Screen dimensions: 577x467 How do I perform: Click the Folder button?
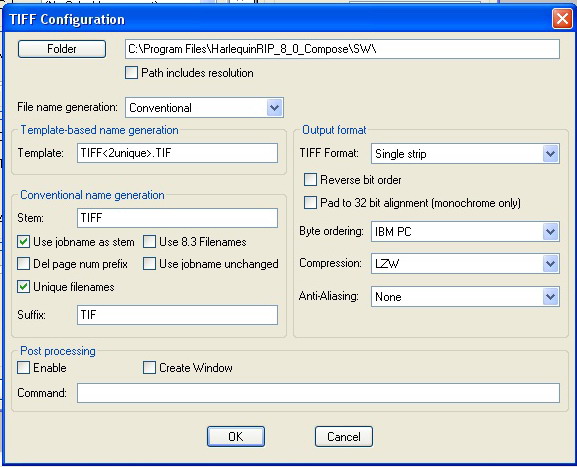(62, 49)
